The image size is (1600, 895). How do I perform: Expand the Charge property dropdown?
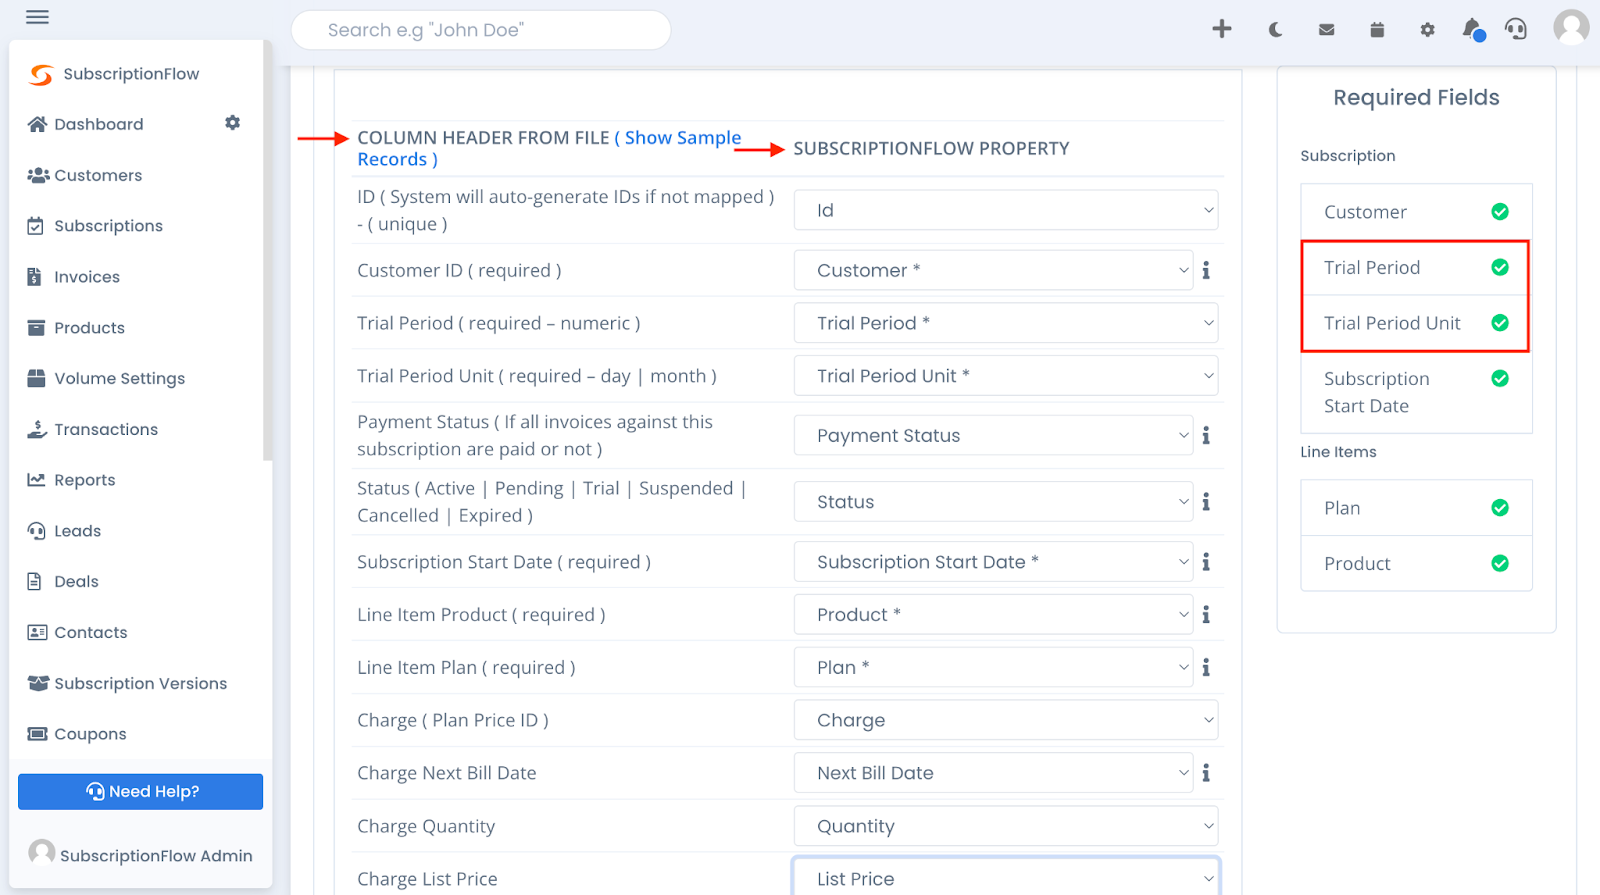[x=1006, y=720]
